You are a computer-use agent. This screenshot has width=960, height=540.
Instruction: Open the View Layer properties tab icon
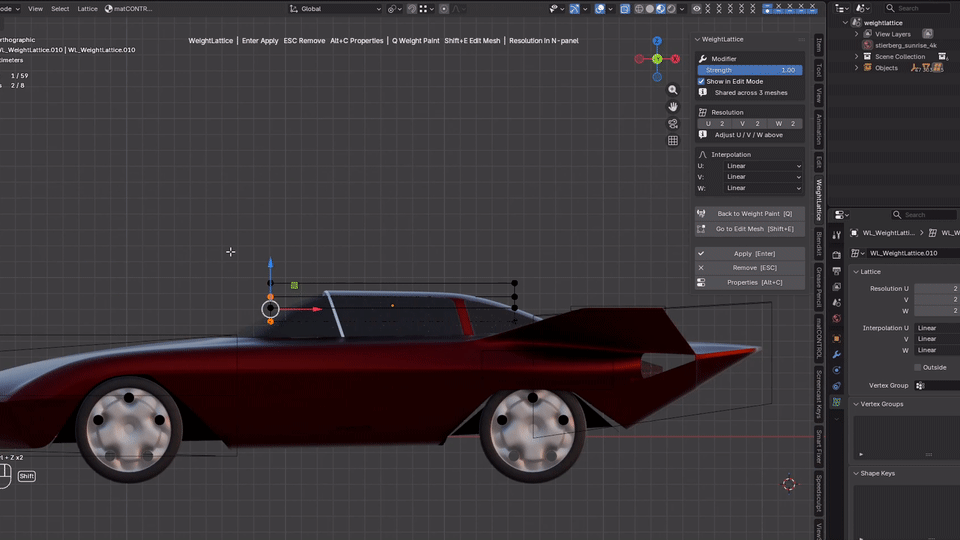click(x=836, y=287)
